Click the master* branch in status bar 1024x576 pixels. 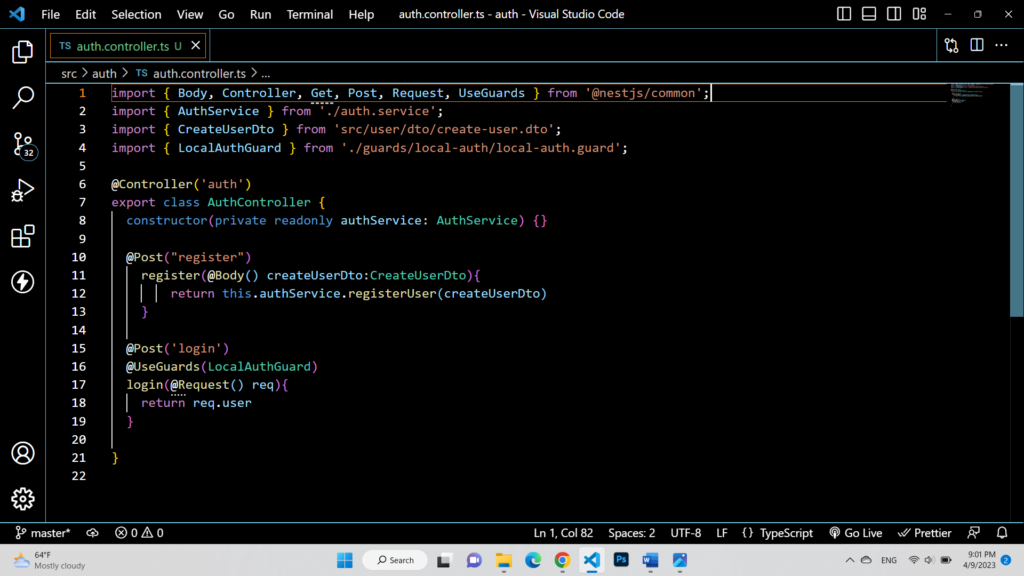42,533
